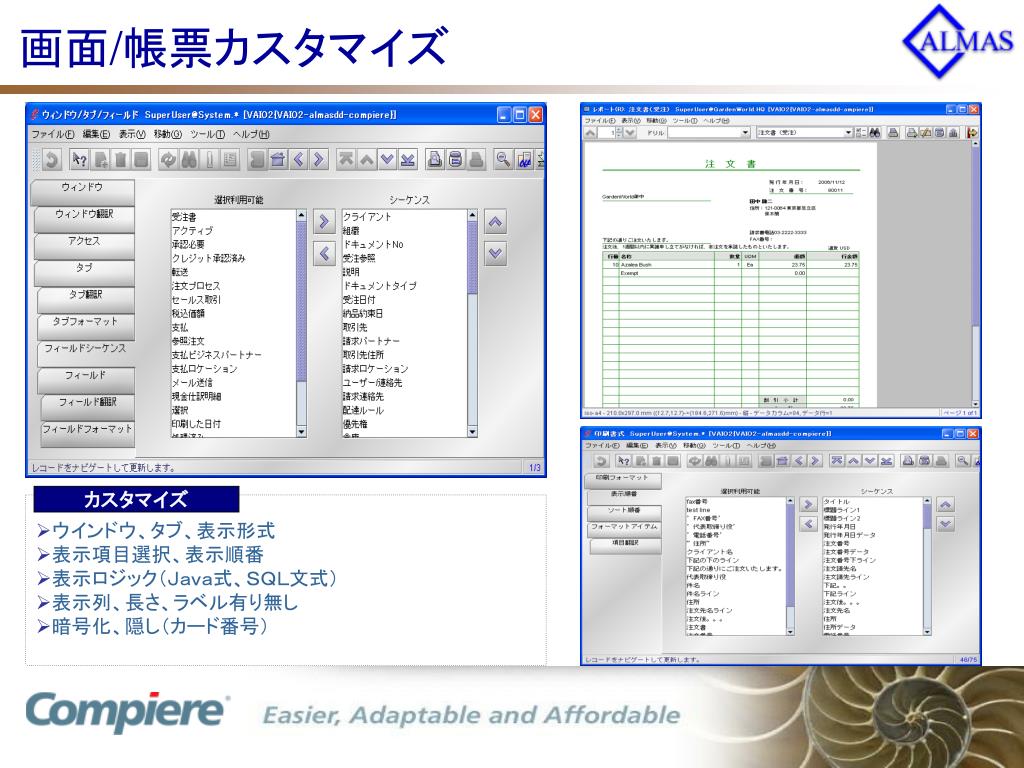1024x768 pixels.
Task: Click the 選択利用可能 list scrollbar in ウィンドウ/タブ/フィールド window
Action: click(x=301, y=323)
